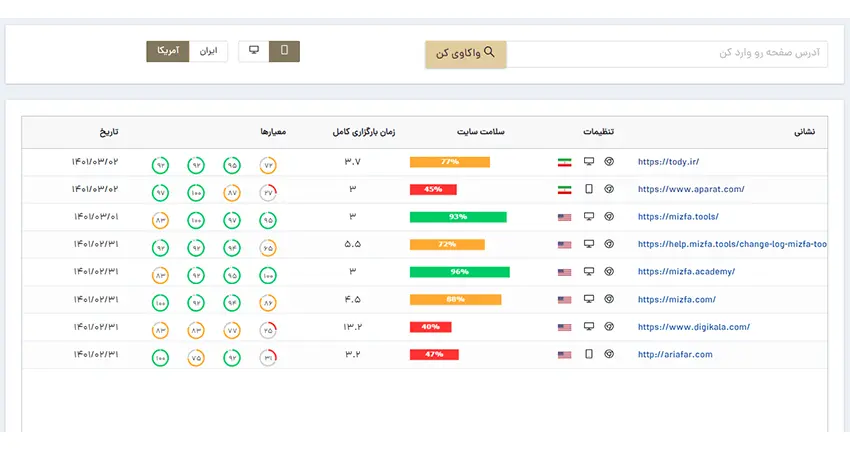Open http://ariafar.com link

(x=675, y=355)
